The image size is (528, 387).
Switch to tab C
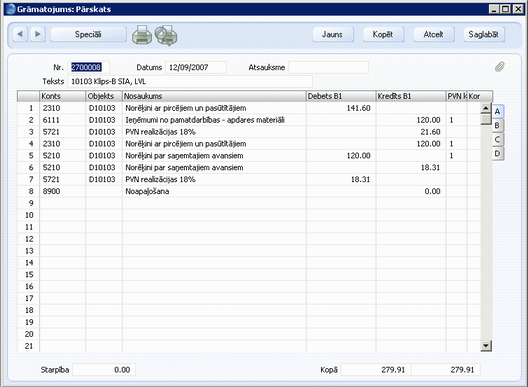point(497,139)
